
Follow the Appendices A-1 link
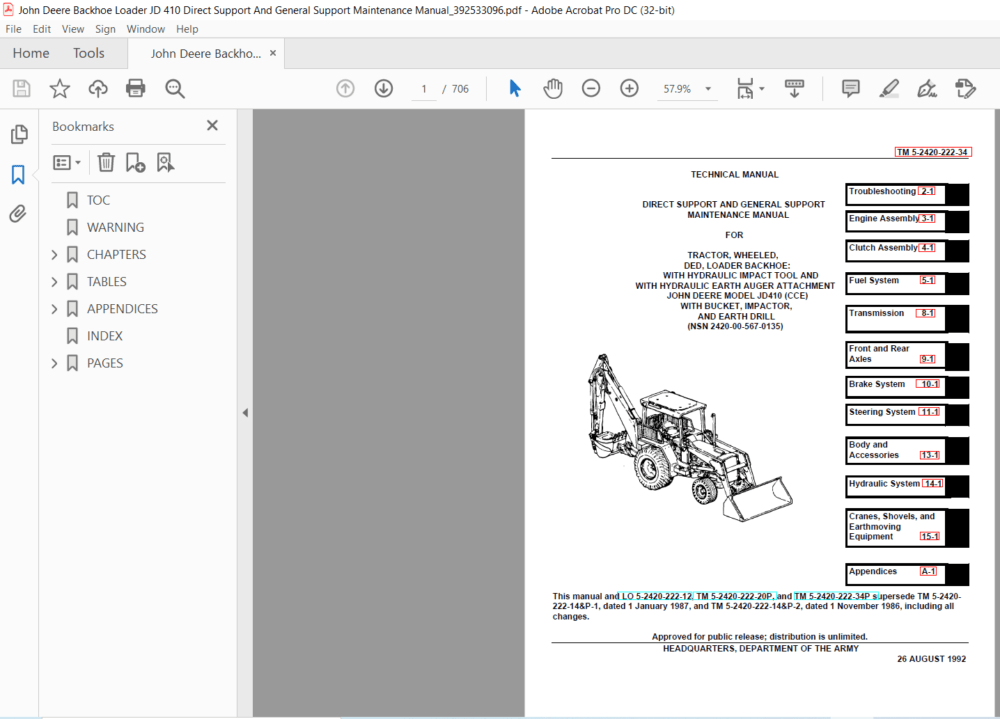click(x=928, y=572)
